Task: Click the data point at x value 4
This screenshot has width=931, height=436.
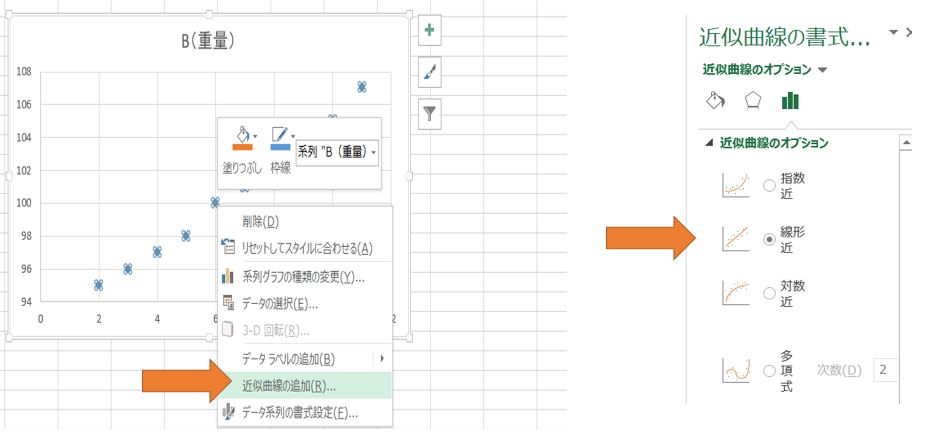Action: [157, 252]
